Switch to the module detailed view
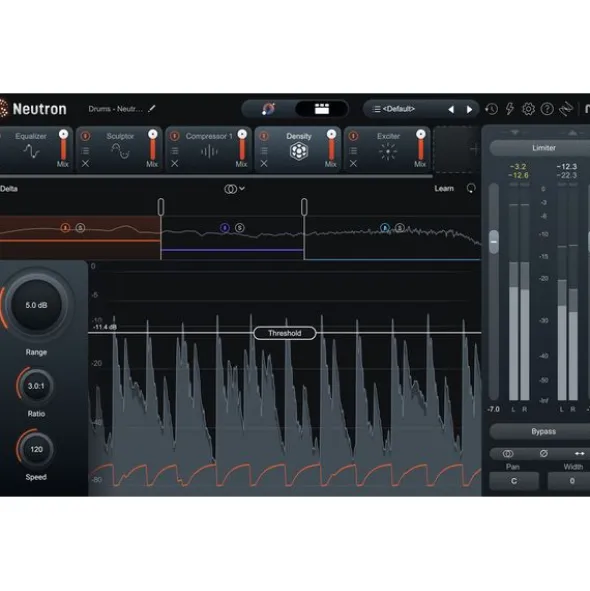Image resolution: width=590 pixels, height=591 pixels. click(322, 109)
